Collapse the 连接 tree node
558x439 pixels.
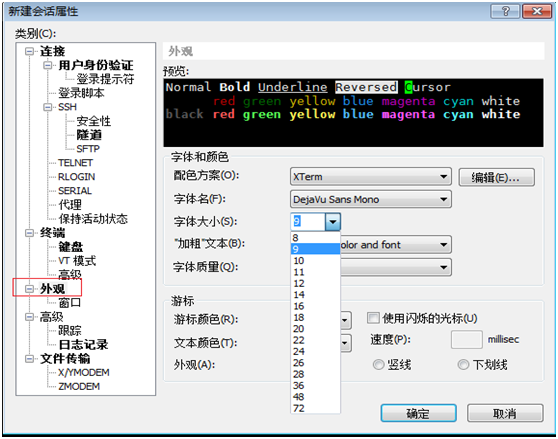point(29,52)
